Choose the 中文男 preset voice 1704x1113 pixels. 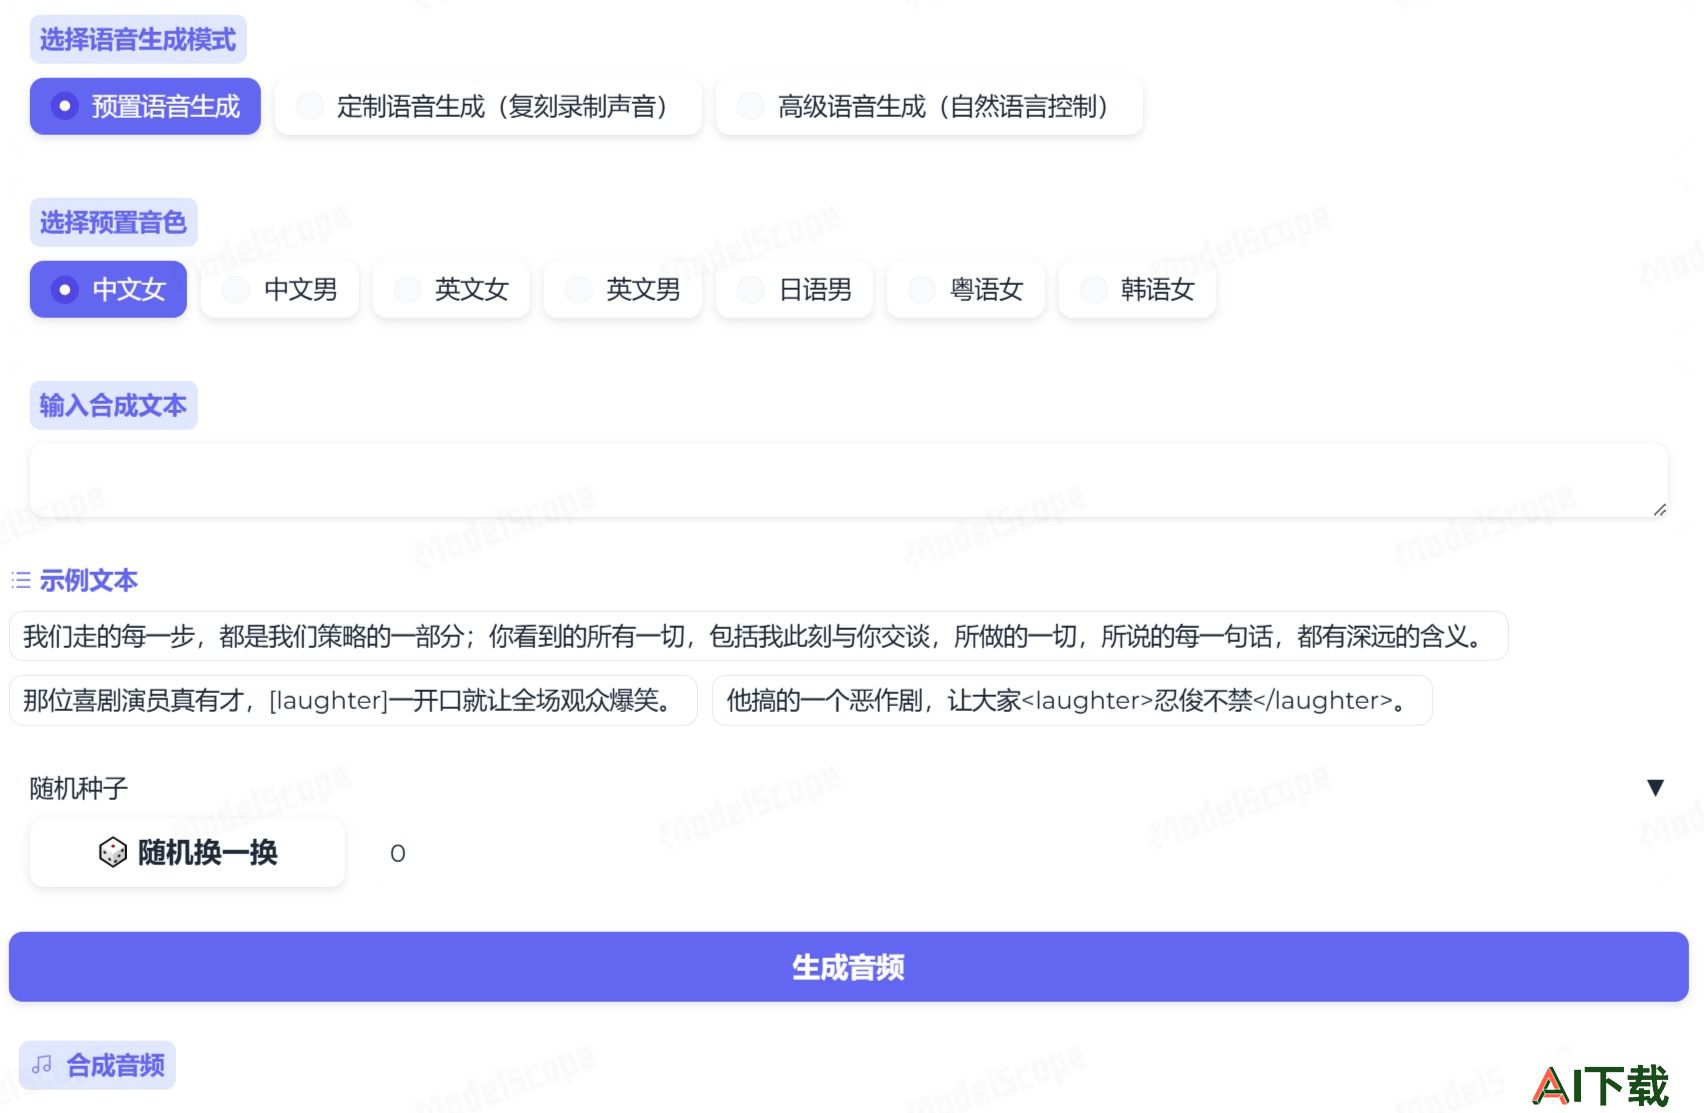point(280,290)
